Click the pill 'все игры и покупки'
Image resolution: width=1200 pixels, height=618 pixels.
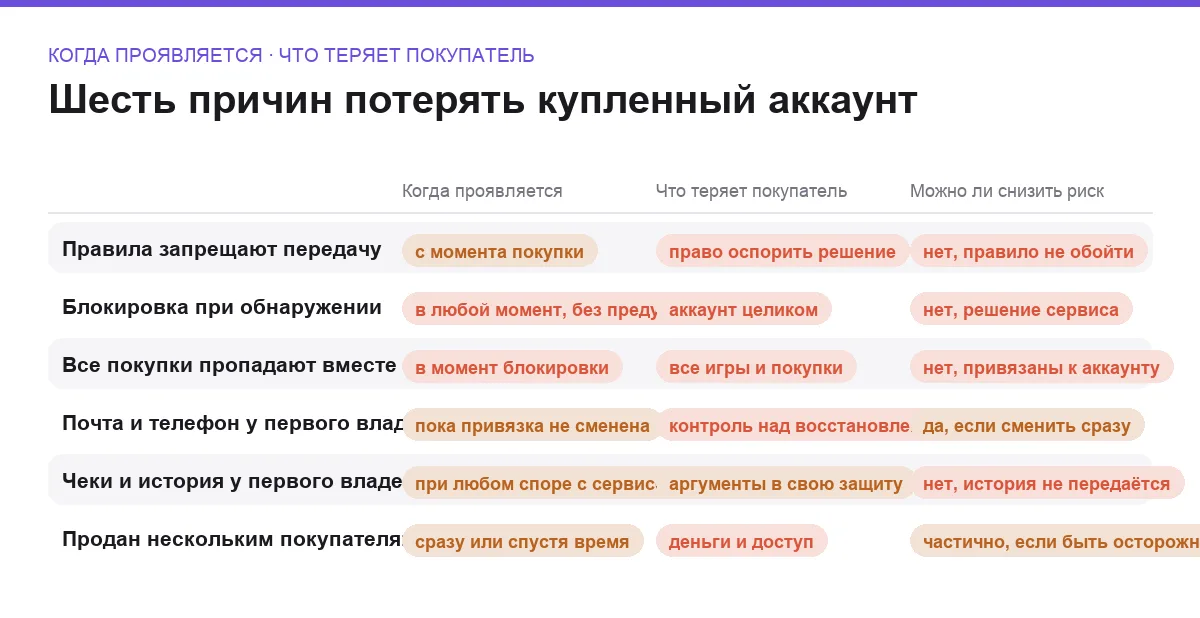(756, 367)
